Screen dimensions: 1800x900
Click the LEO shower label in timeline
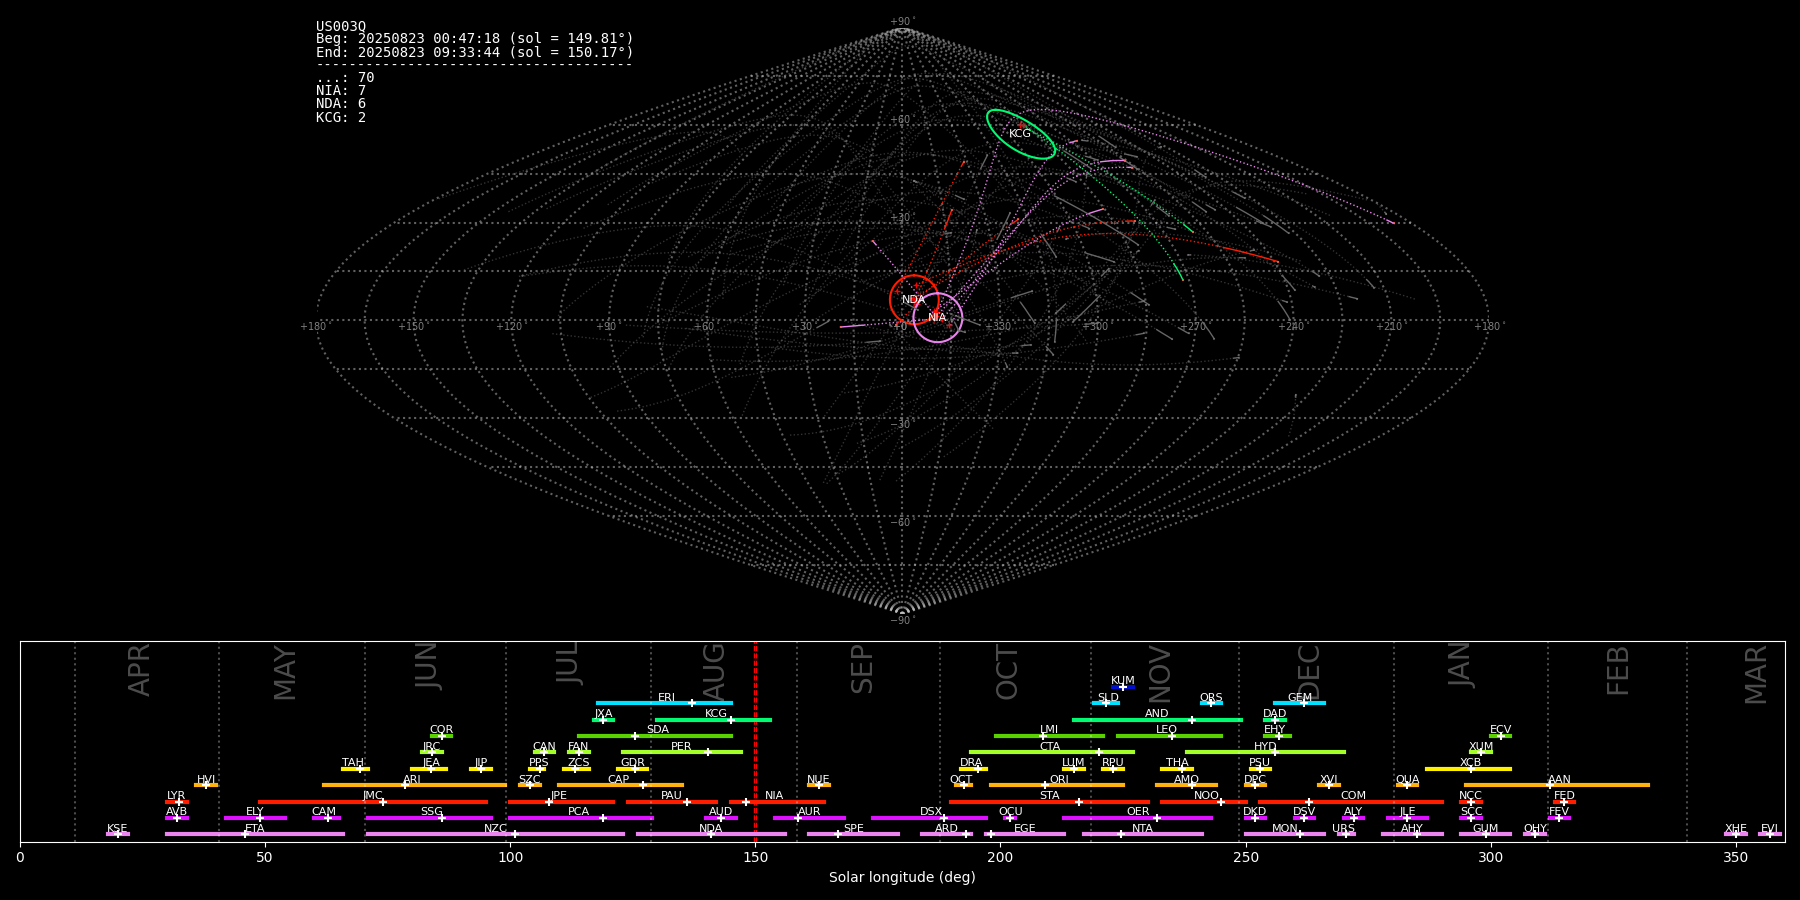click(x=1167, y=730)
